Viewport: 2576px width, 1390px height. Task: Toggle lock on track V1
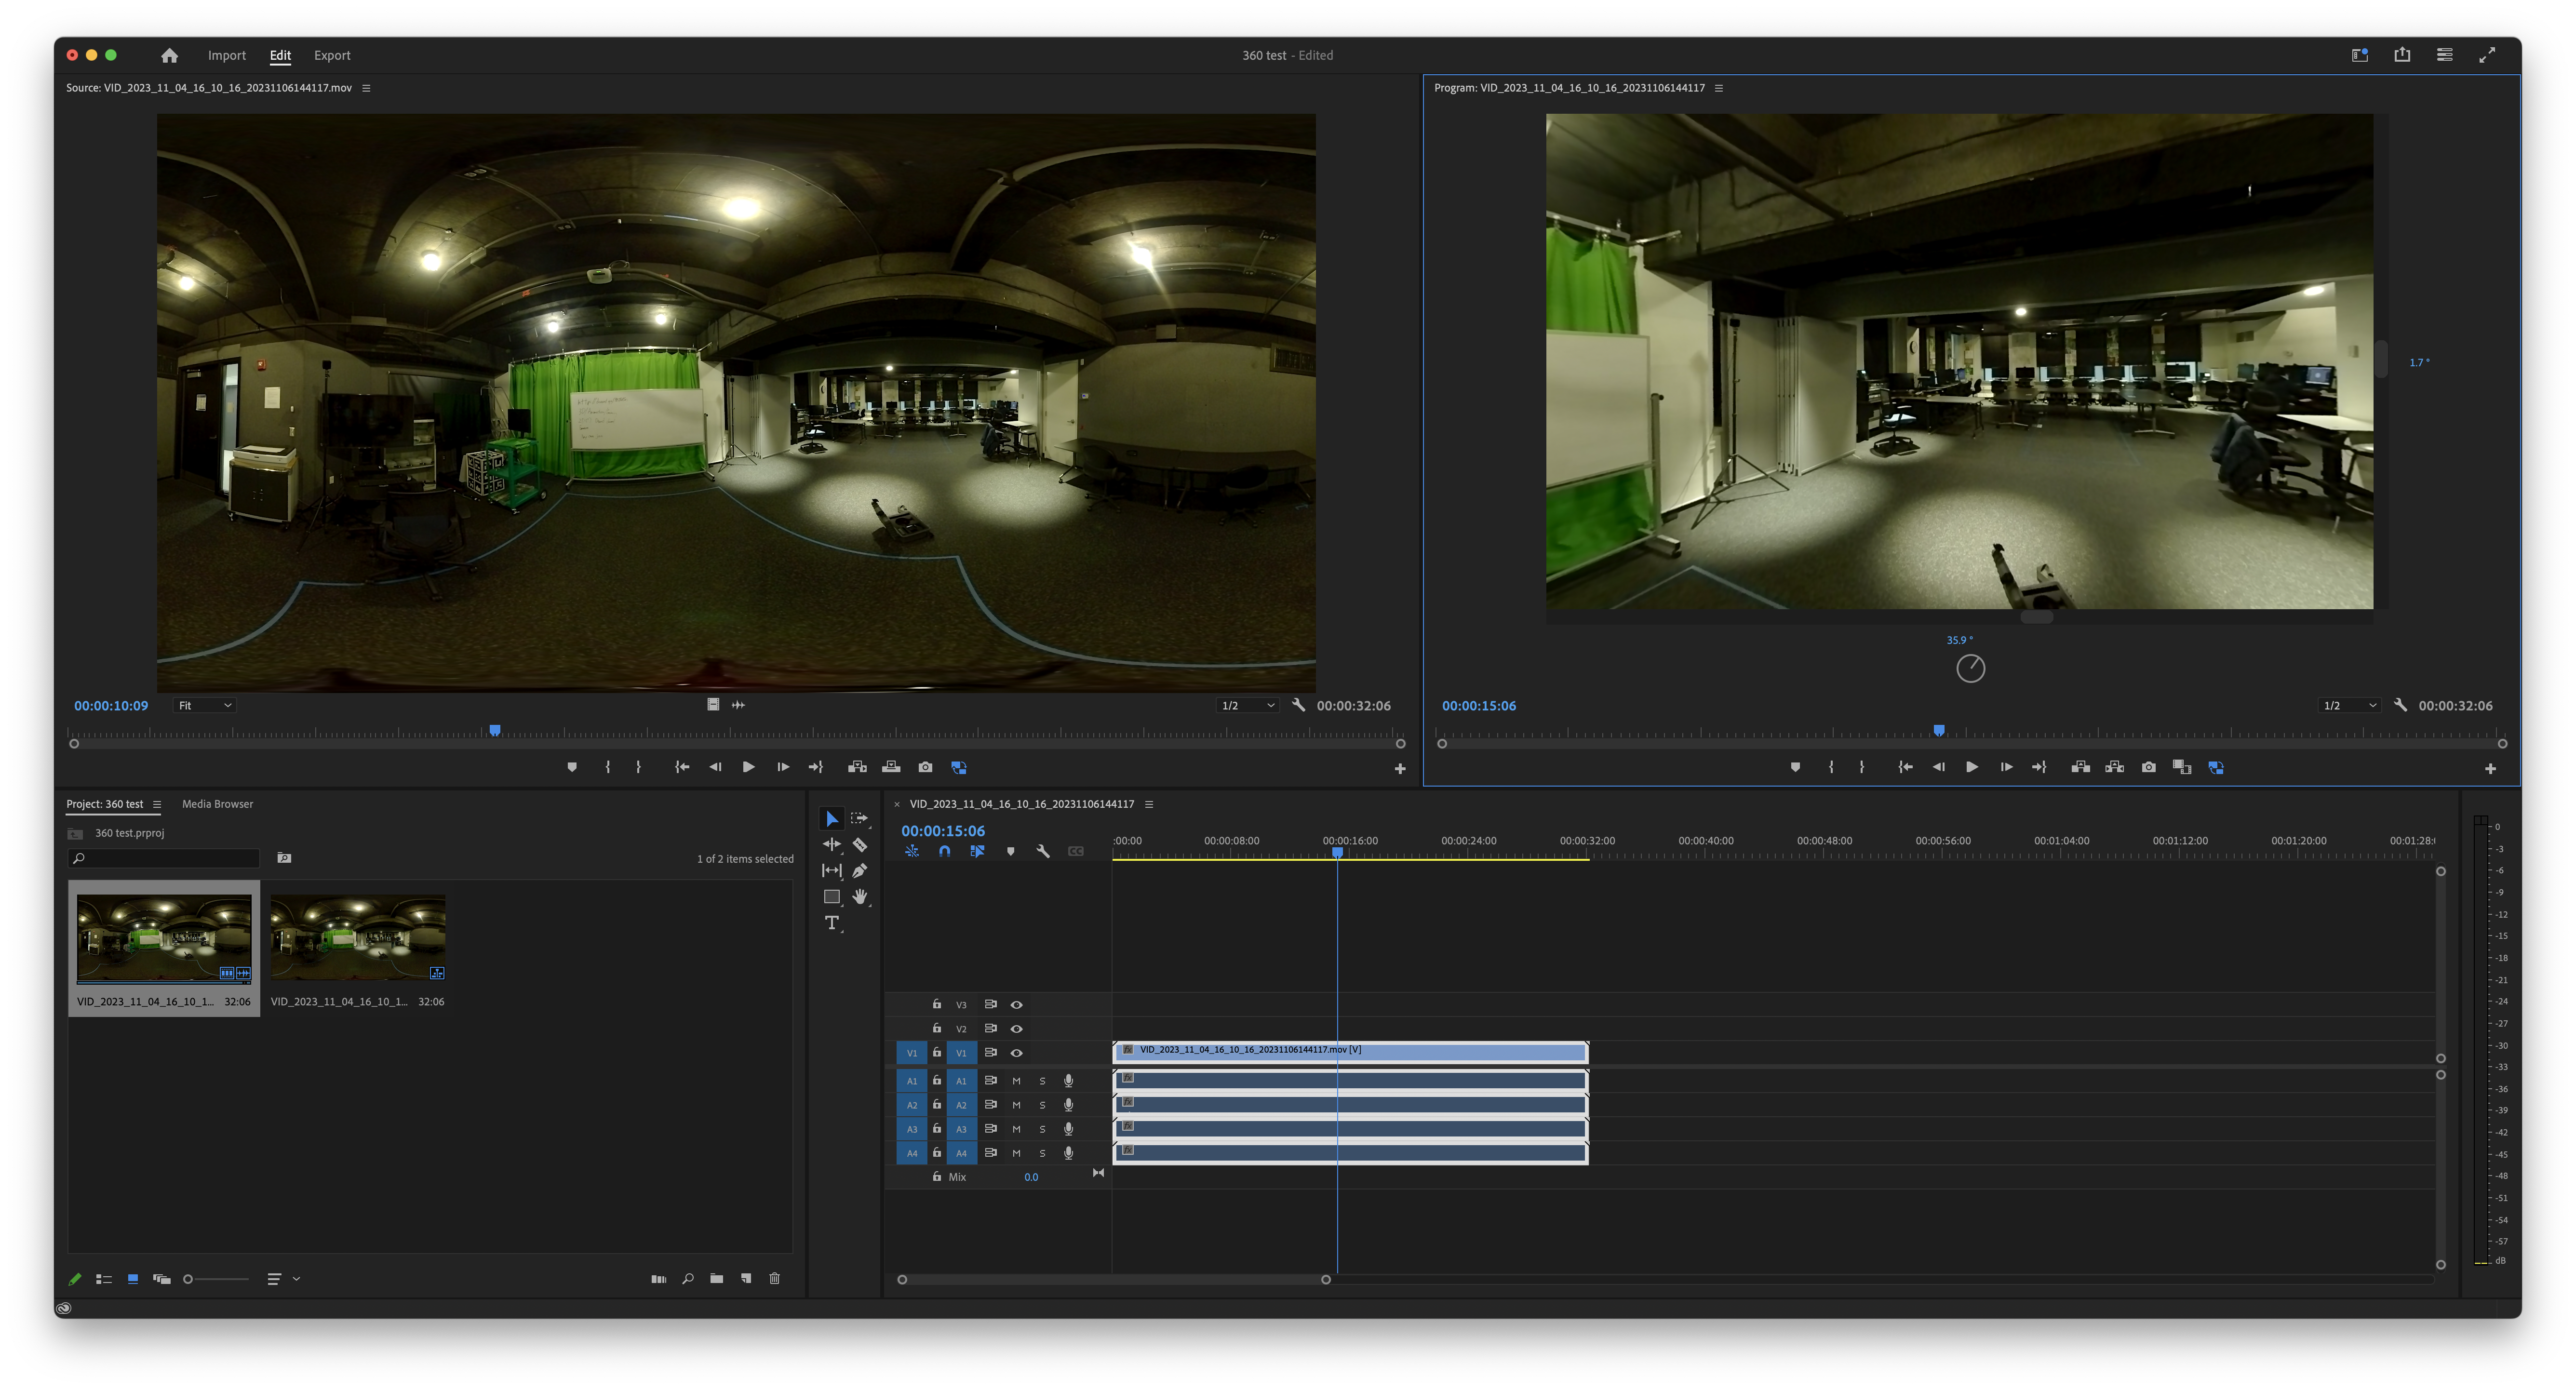pos(937,1053)
